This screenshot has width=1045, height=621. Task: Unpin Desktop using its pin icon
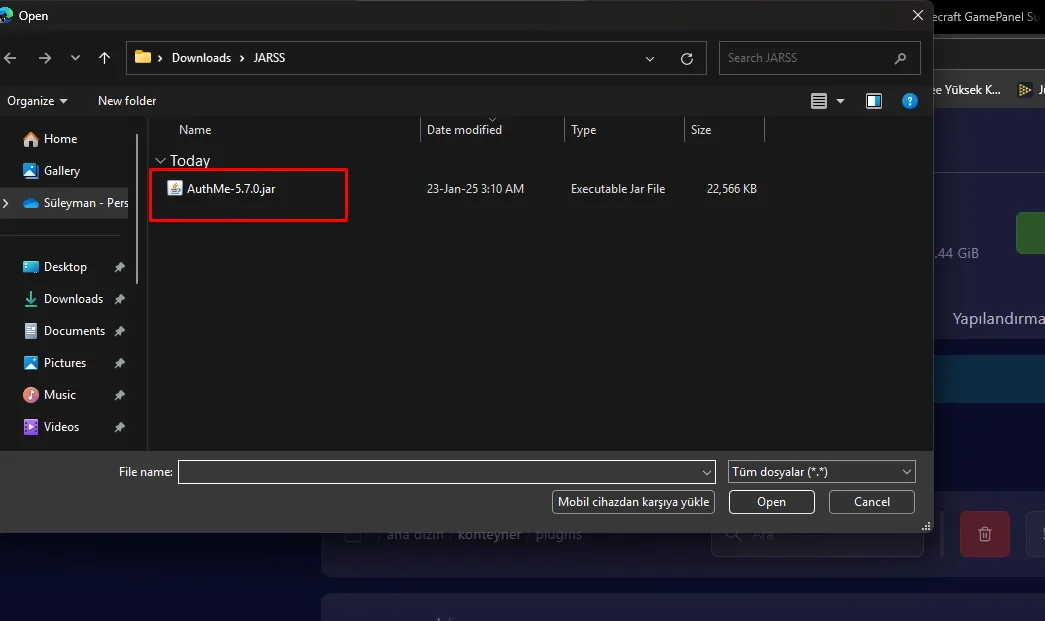click(119, 266)
